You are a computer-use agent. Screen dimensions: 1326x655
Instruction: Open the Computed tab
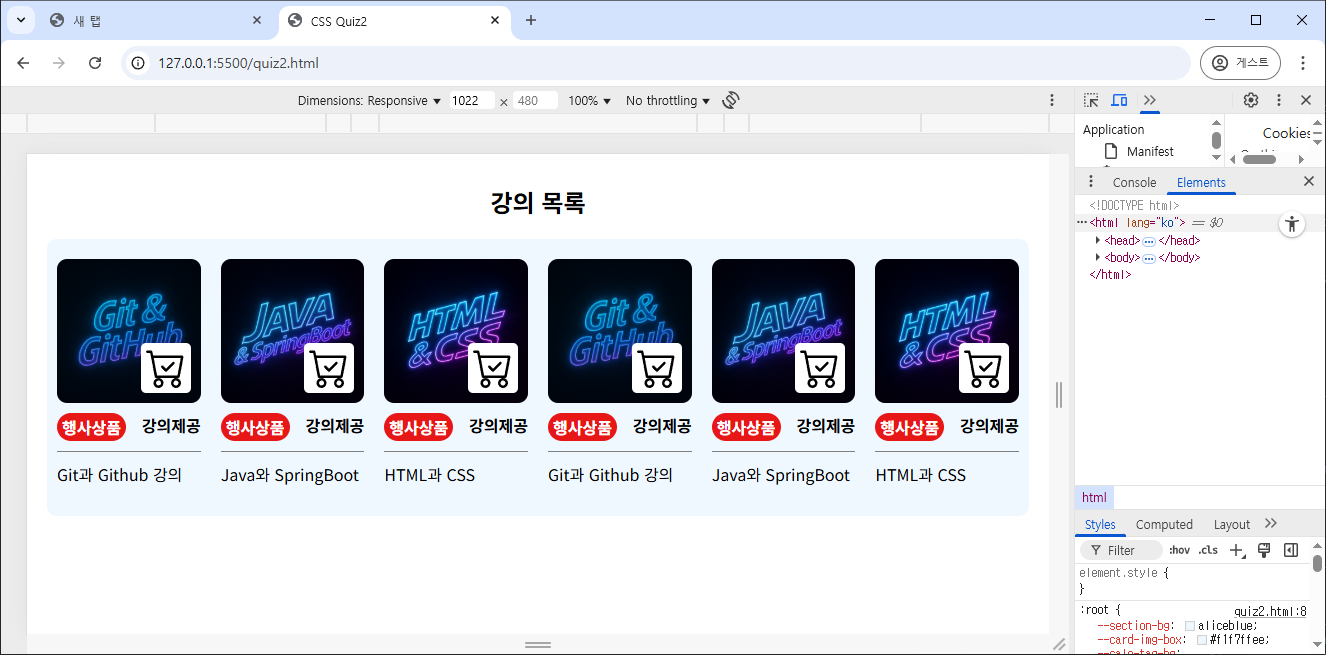[x=1164, y=524]
